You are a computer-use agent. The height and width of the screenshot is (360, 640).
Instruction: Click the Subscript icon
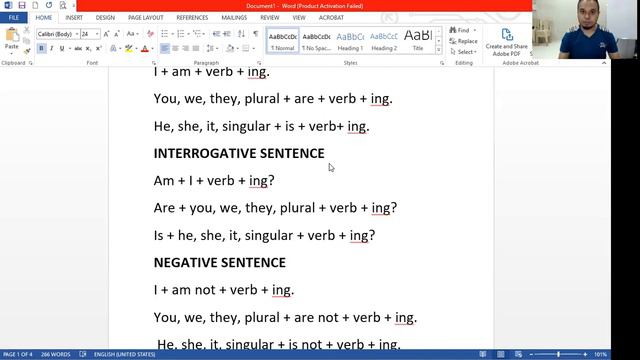88,49
